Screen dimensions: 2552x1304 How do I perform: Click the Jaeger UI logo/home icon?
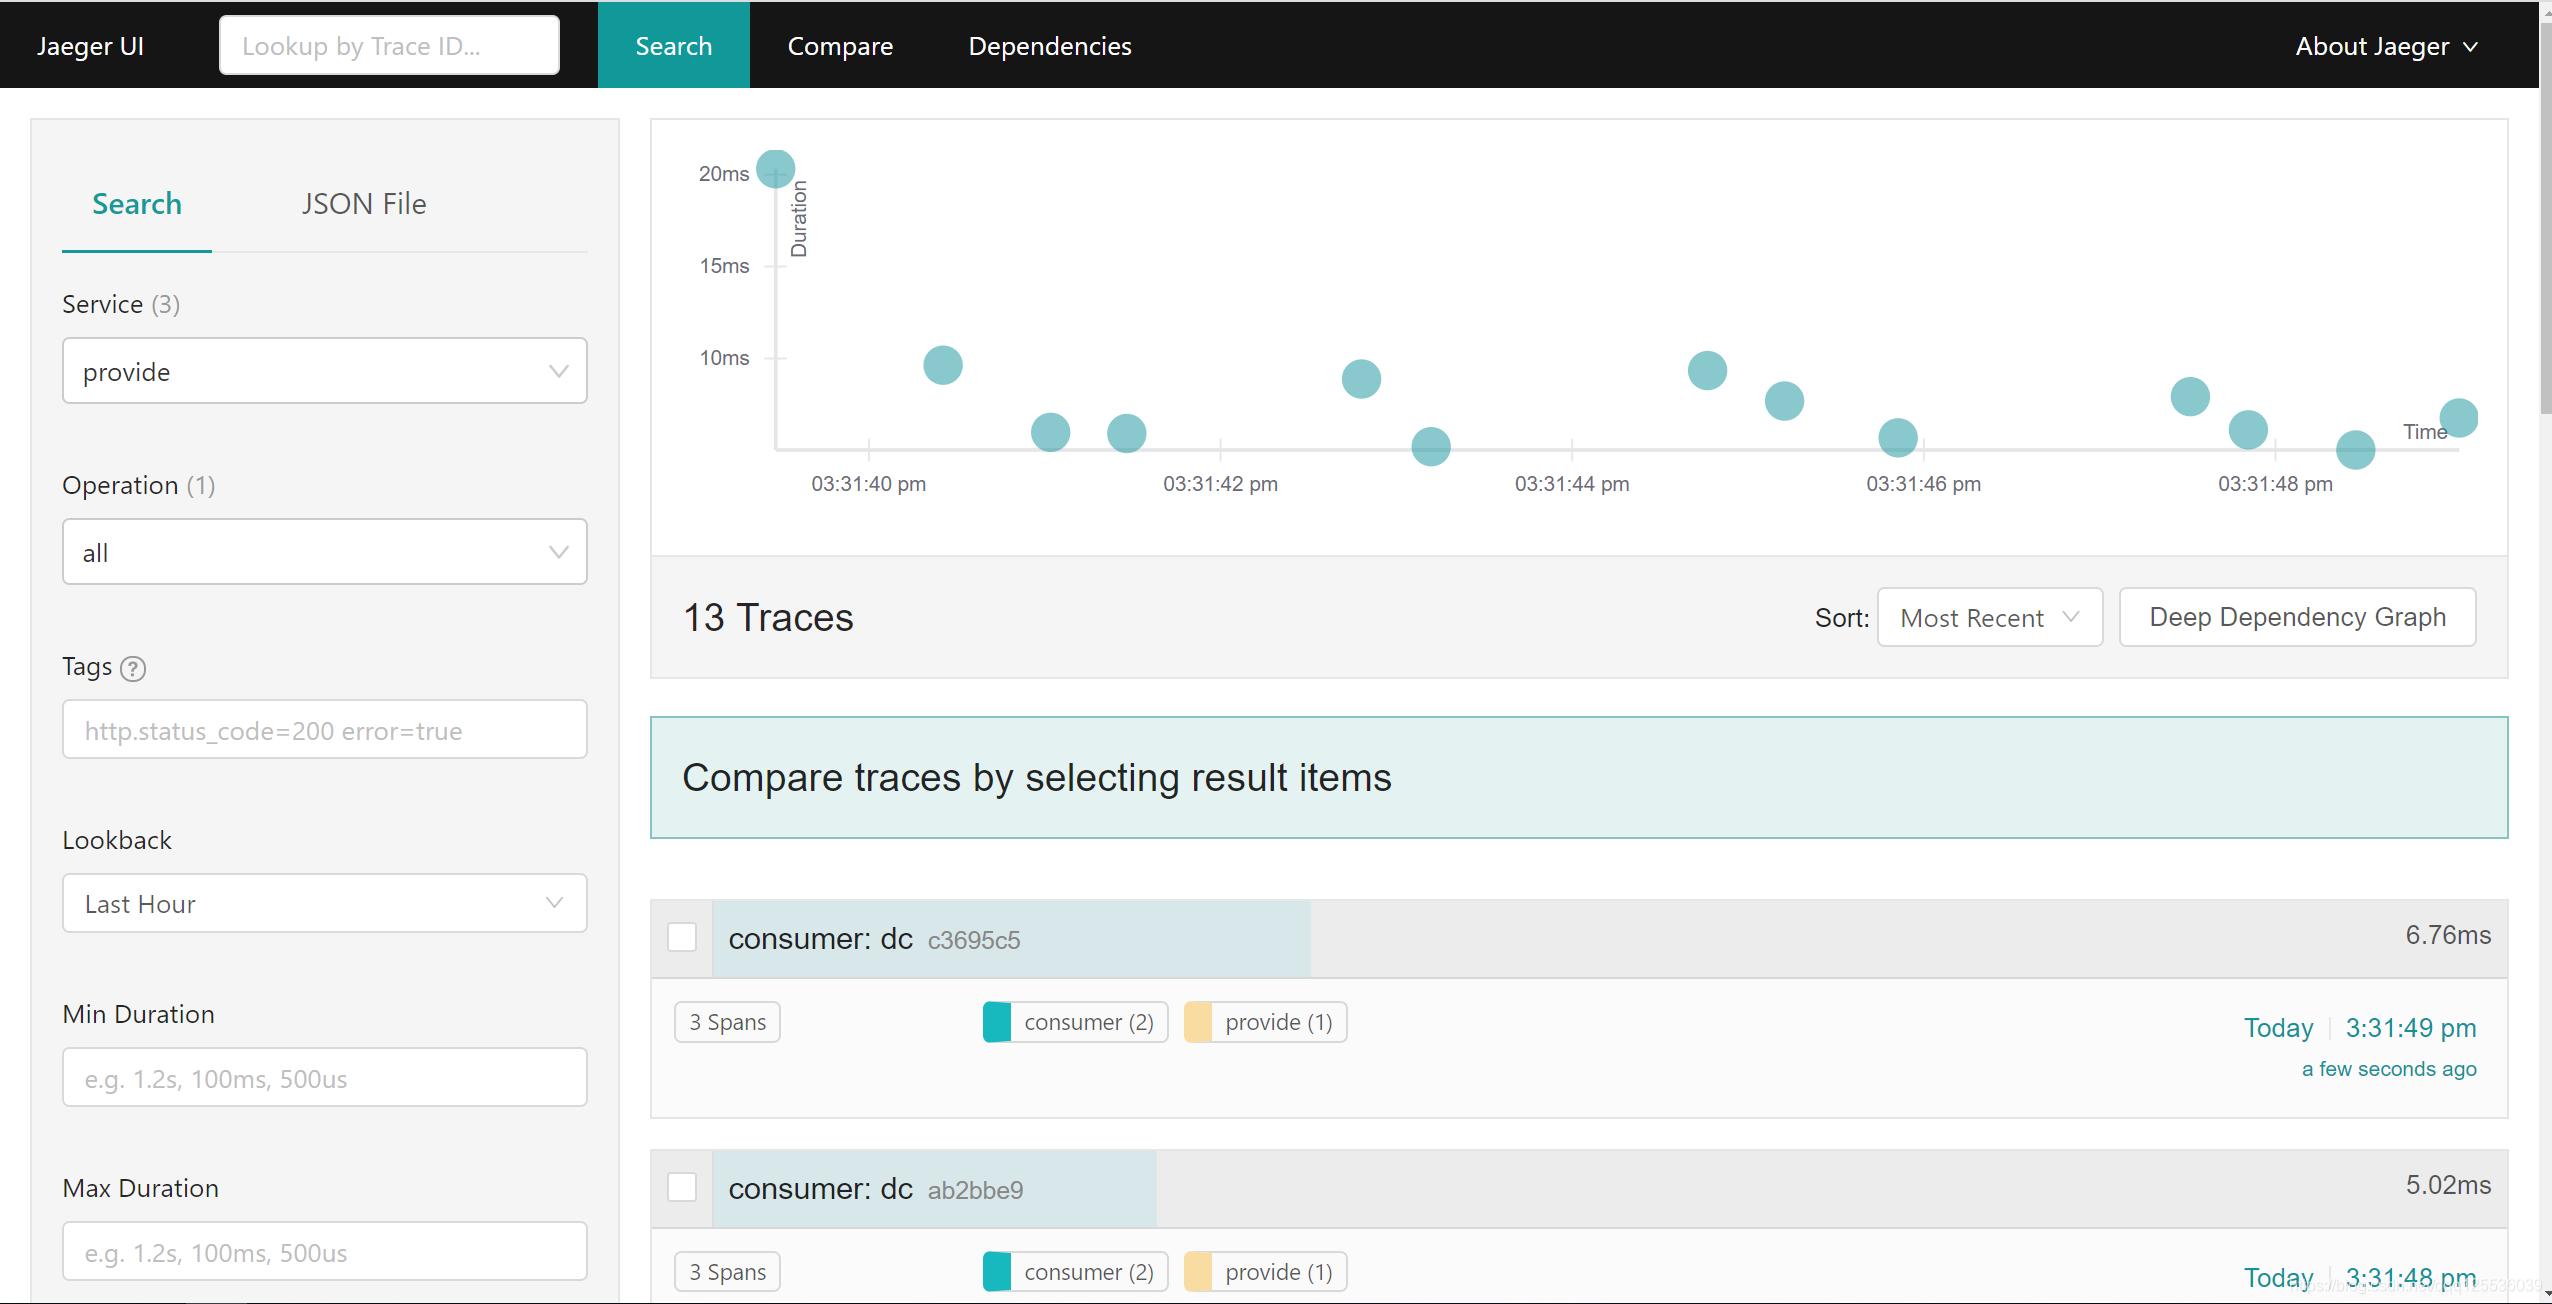[x=91, y=45]
